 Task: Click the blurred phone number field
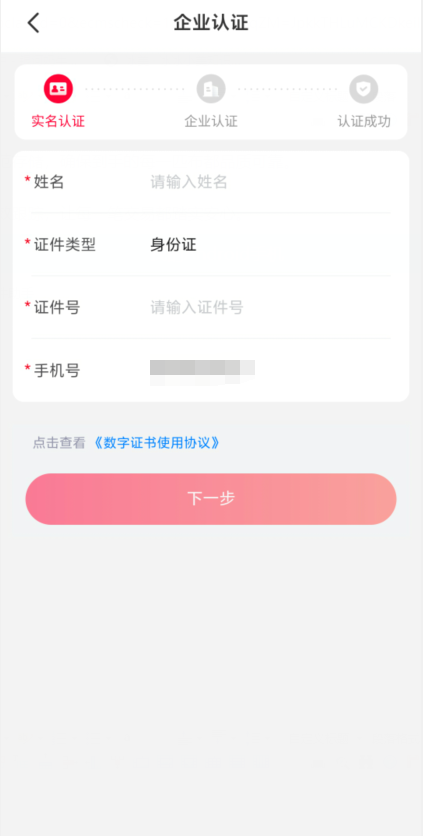(x=202, y=372)
